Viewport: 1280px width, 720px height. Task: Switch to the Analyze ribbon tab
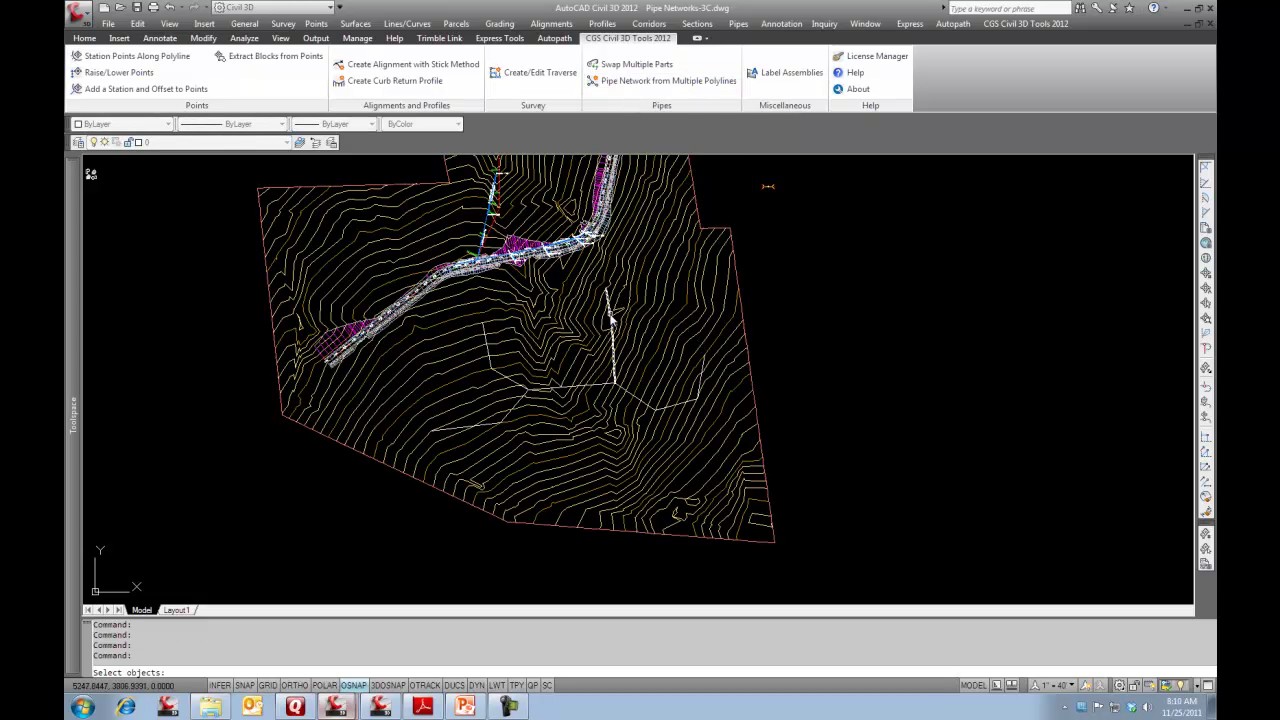[244, 38]
